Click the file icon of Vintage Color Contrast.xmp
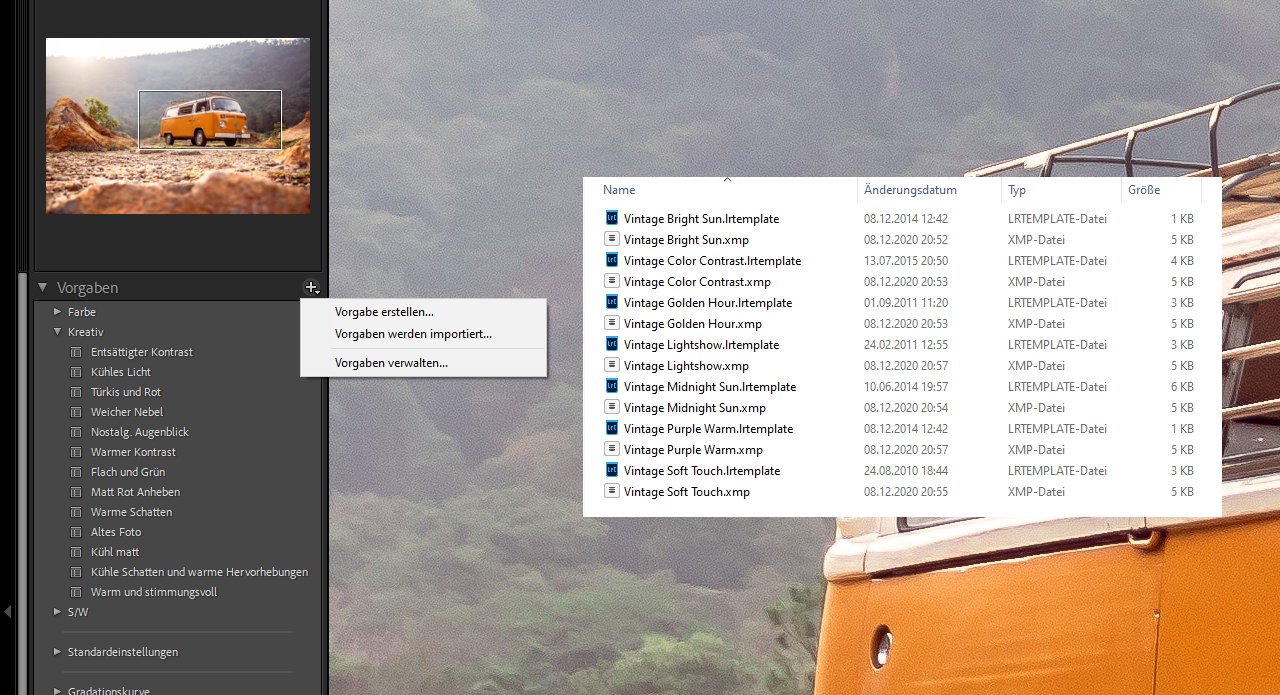Screen dimensions: 1280x695 (612, 281)
